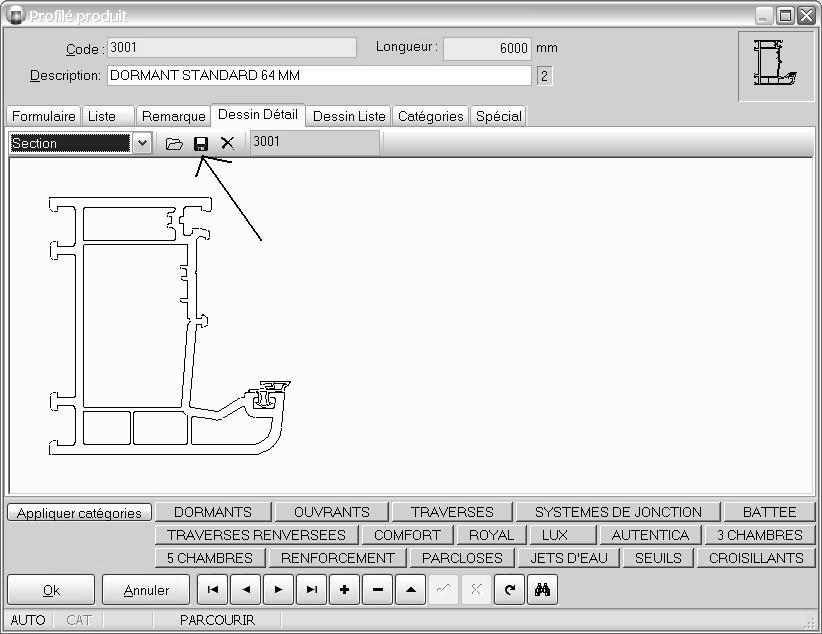Screen dimensions: 822x634
Task: Switch to the Catégories tab
Action: pos(430,116)
